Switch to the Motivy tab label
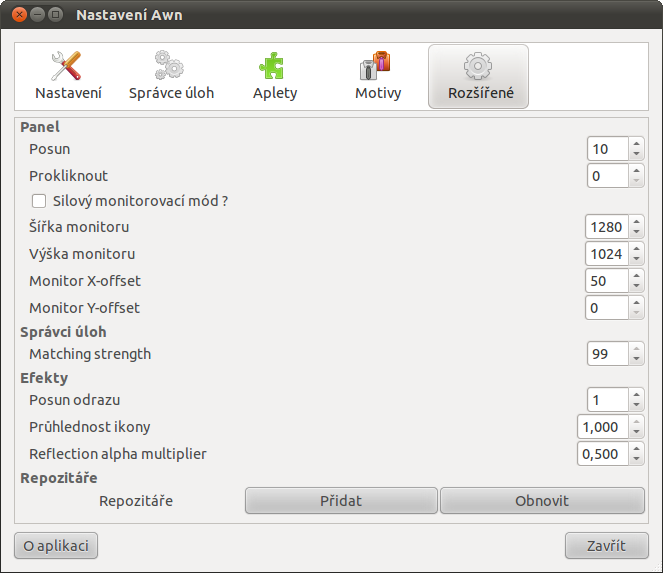Viewport: 663px width, 573px height. [378, 93]
